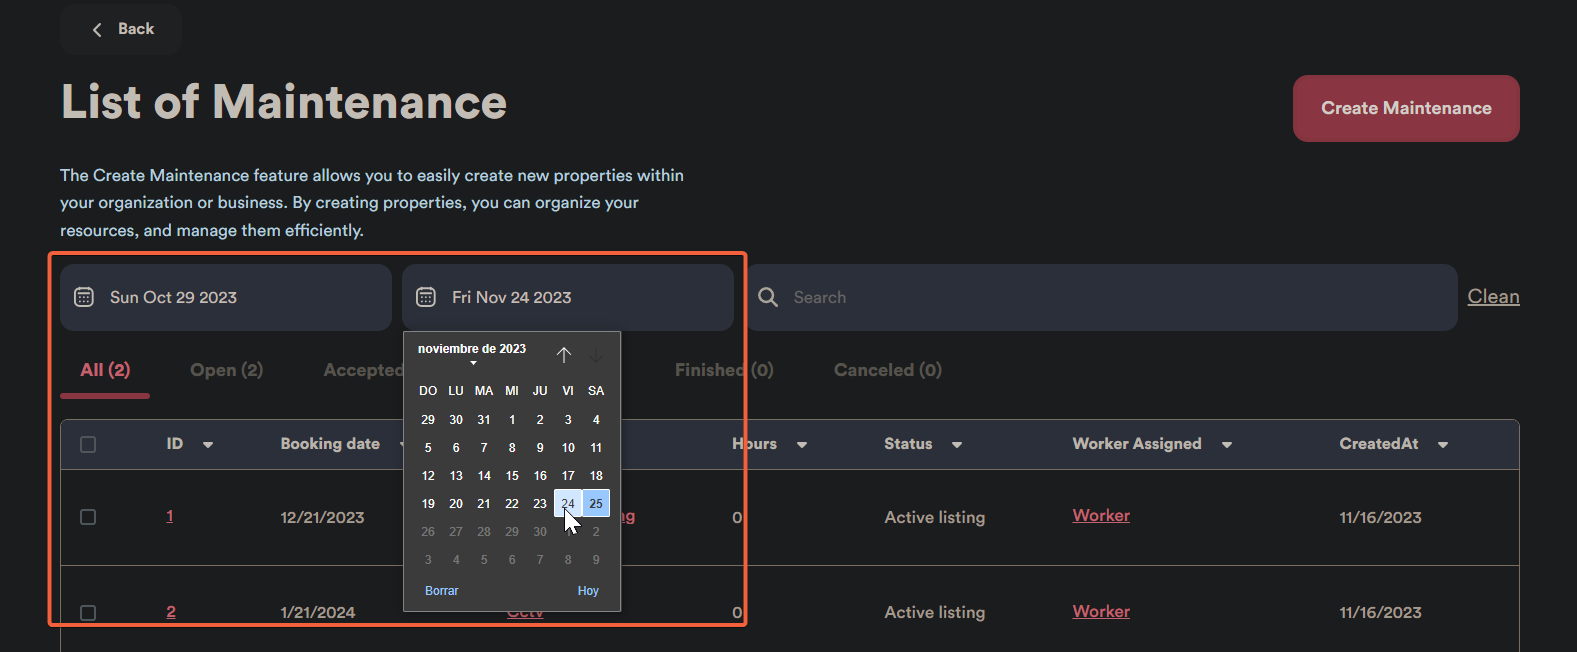This screenshot has height=652, width=1577.
Task: Toggle the select-all header checkbox
Action: coord(88,445)
